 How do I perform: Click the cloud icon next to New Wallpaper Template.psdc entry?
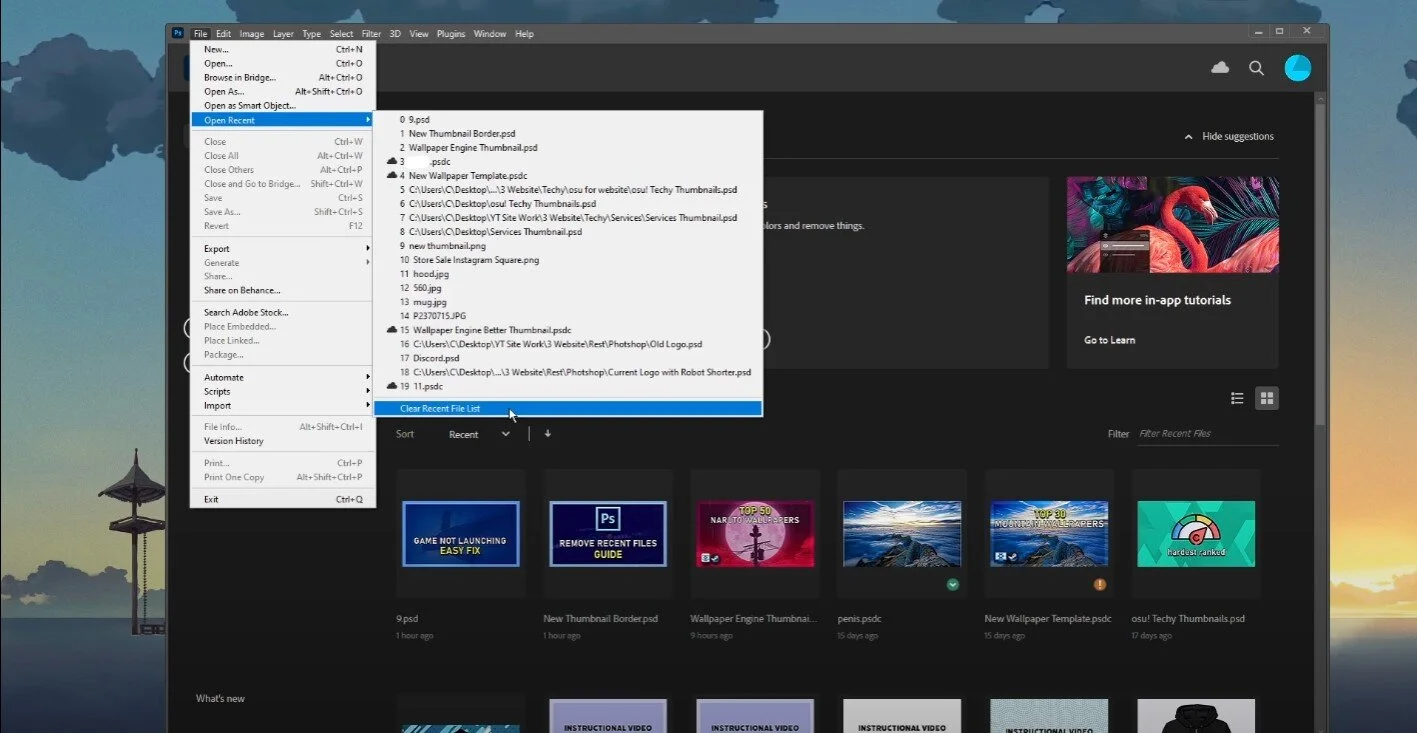point(392,175)
